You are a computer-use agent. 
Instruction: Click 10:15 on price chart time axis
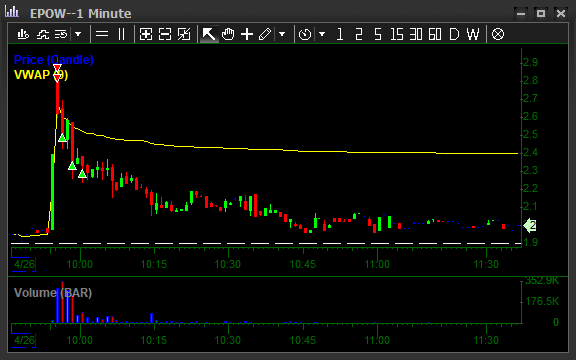click(154, 264)
